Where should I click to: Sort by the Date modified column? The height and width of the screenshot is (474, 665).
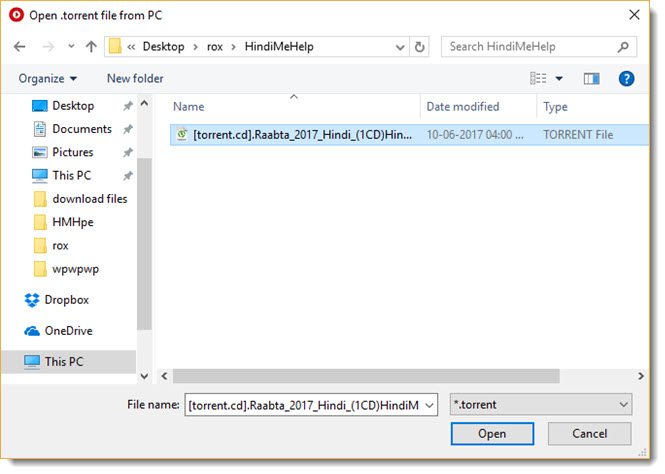(x=463, y=107)
